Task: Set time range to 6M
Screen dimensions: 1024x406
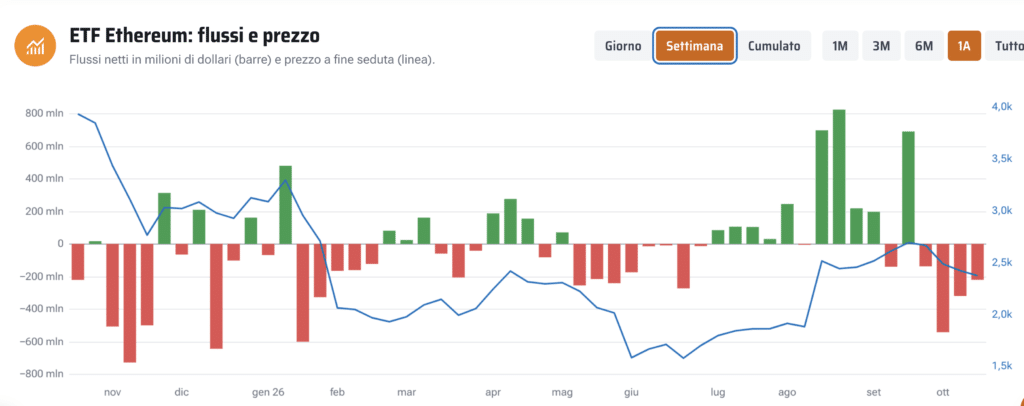Action: point(923,46)
